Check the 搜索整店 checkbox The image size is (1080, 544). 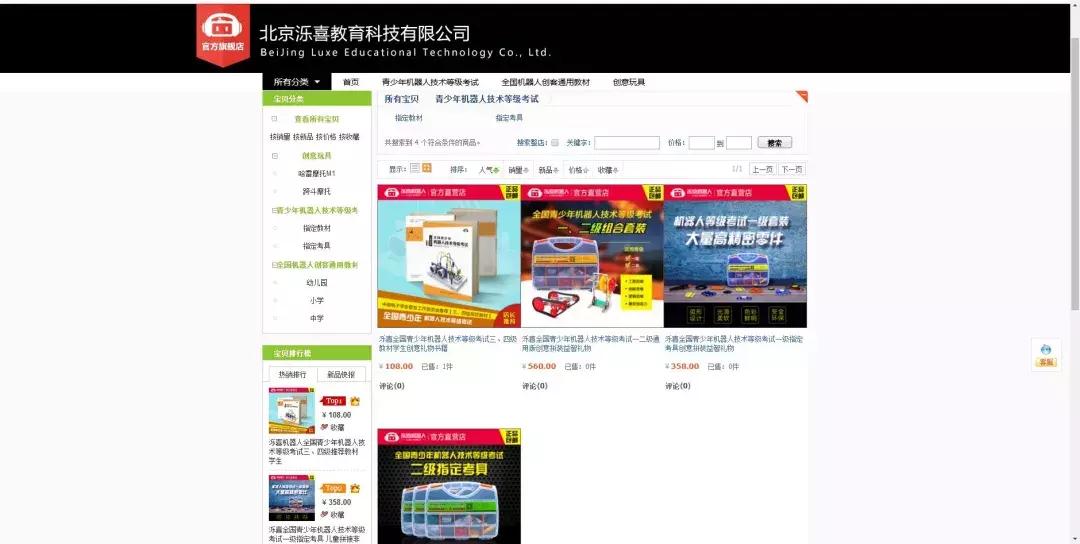pos(554,143)
